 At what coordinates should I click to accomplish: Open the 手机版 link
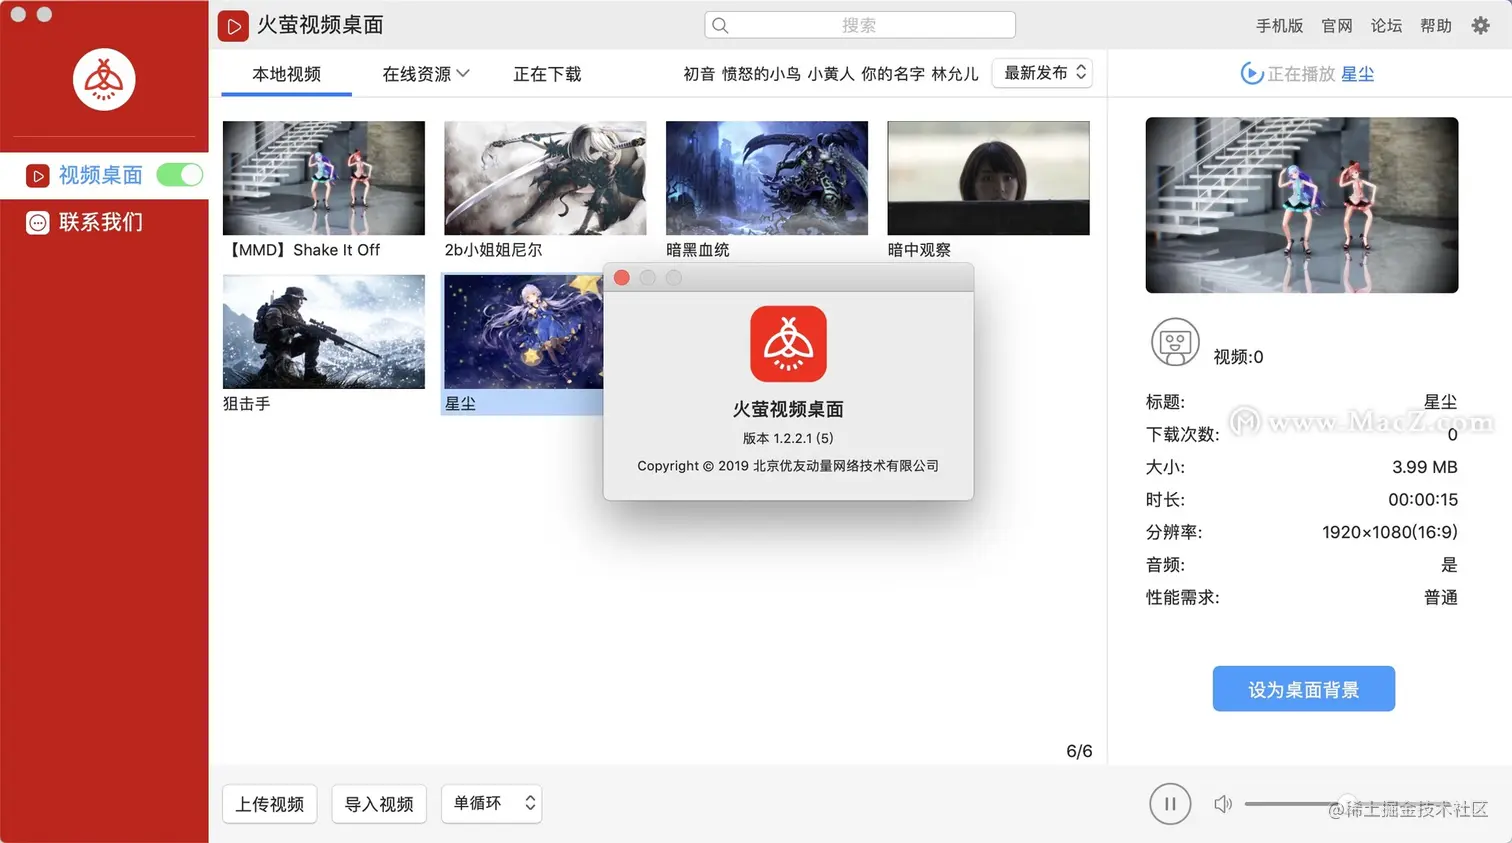[x=1279, y=26]
